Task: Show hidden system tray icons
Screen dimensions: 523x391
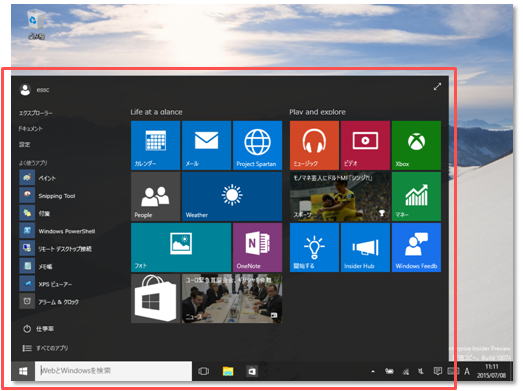Action: (373, 371)
